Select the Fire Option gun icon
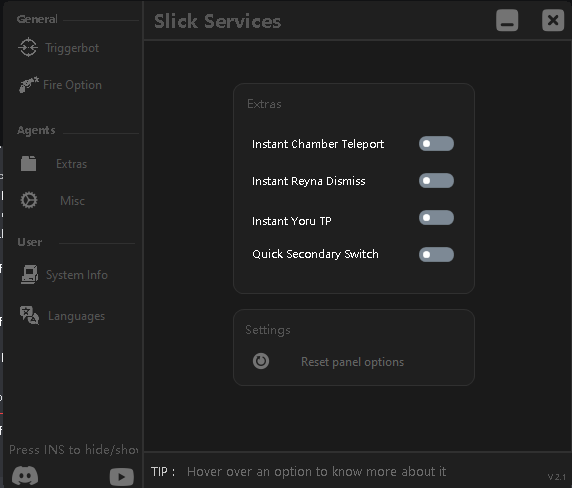Viewport: 572px width, 488px height. point(28,85)
